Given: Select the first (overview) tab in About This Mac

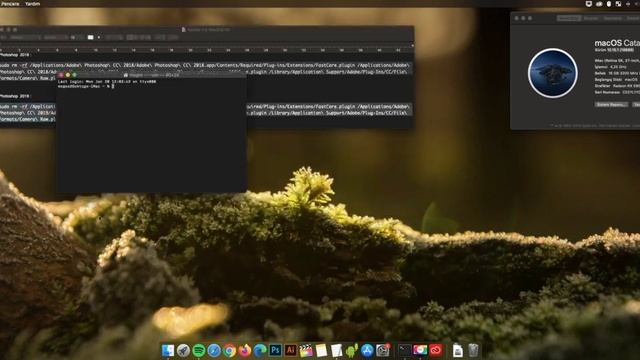Looking at the screenshot, I should coord(569,18).
